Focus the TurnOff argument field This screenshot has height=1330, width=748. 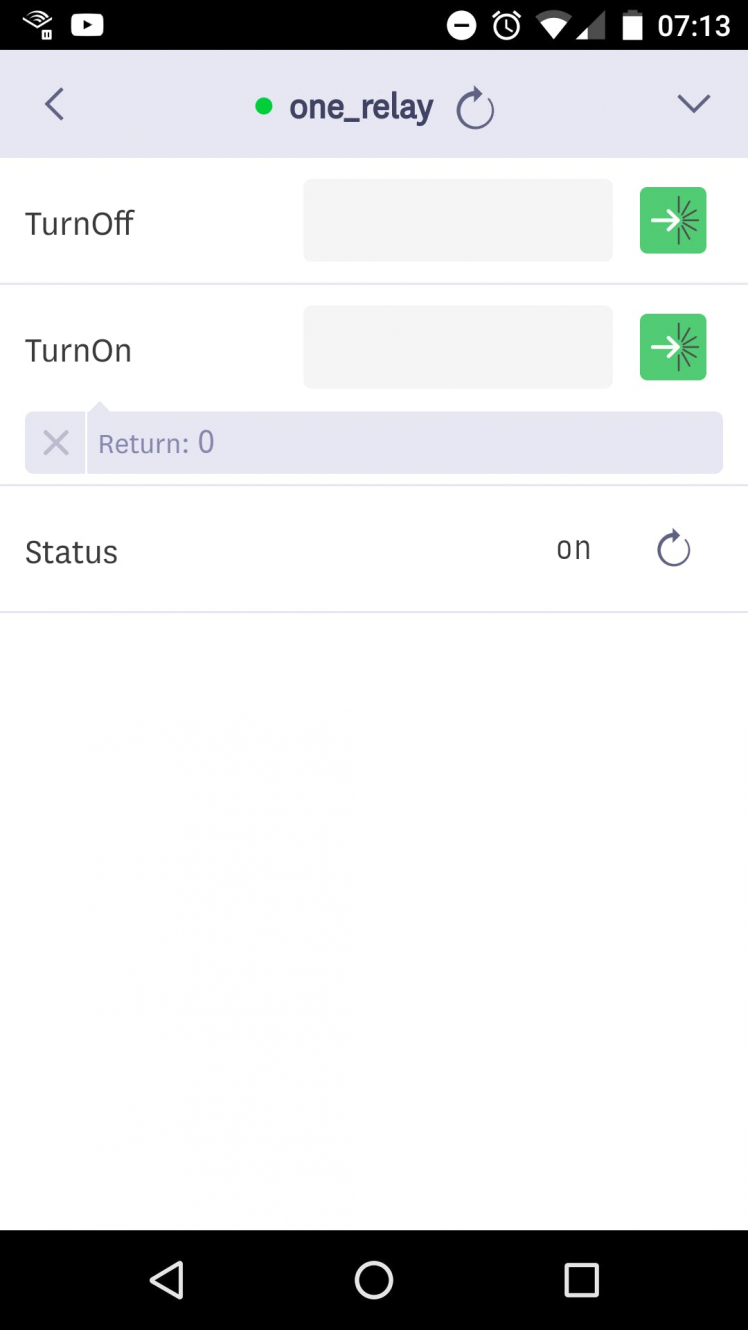(458, 220)
